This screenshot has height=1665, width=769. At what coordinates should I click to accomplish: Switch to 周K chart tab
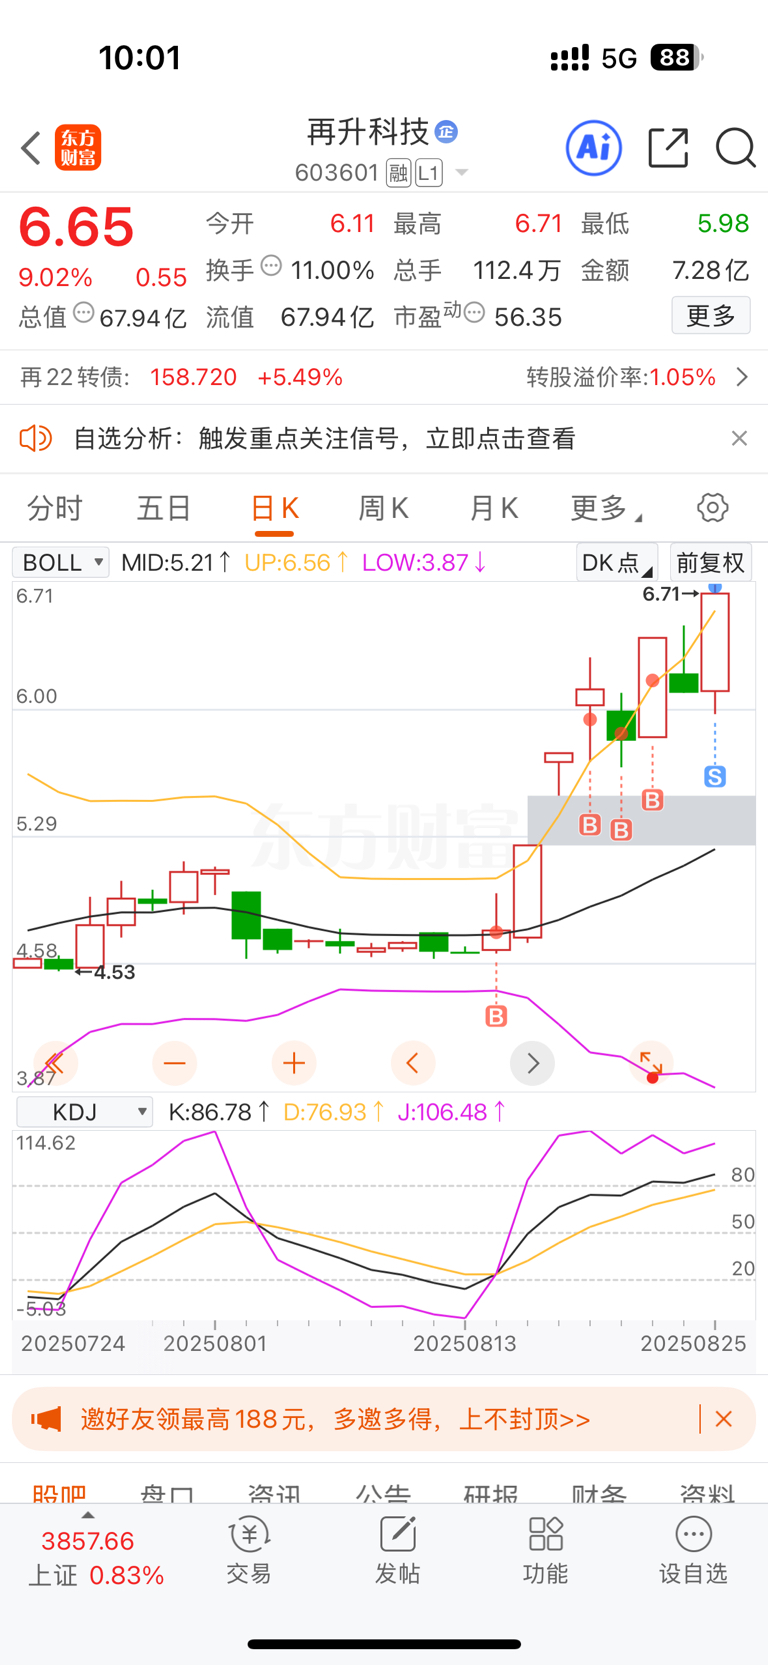tap(384, 508)
